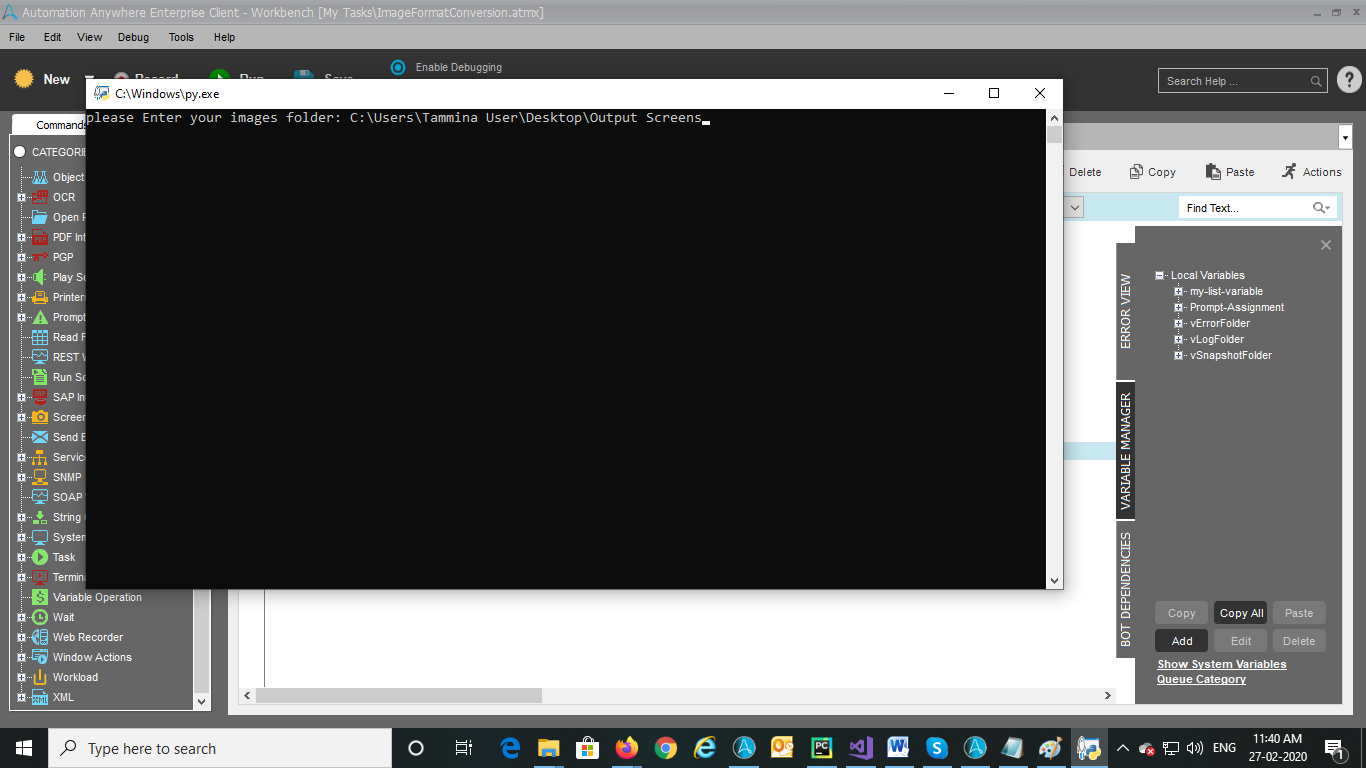Click the taskbar clock showing 11:40 AM
1366x768 pixels.
[1277, 748]
